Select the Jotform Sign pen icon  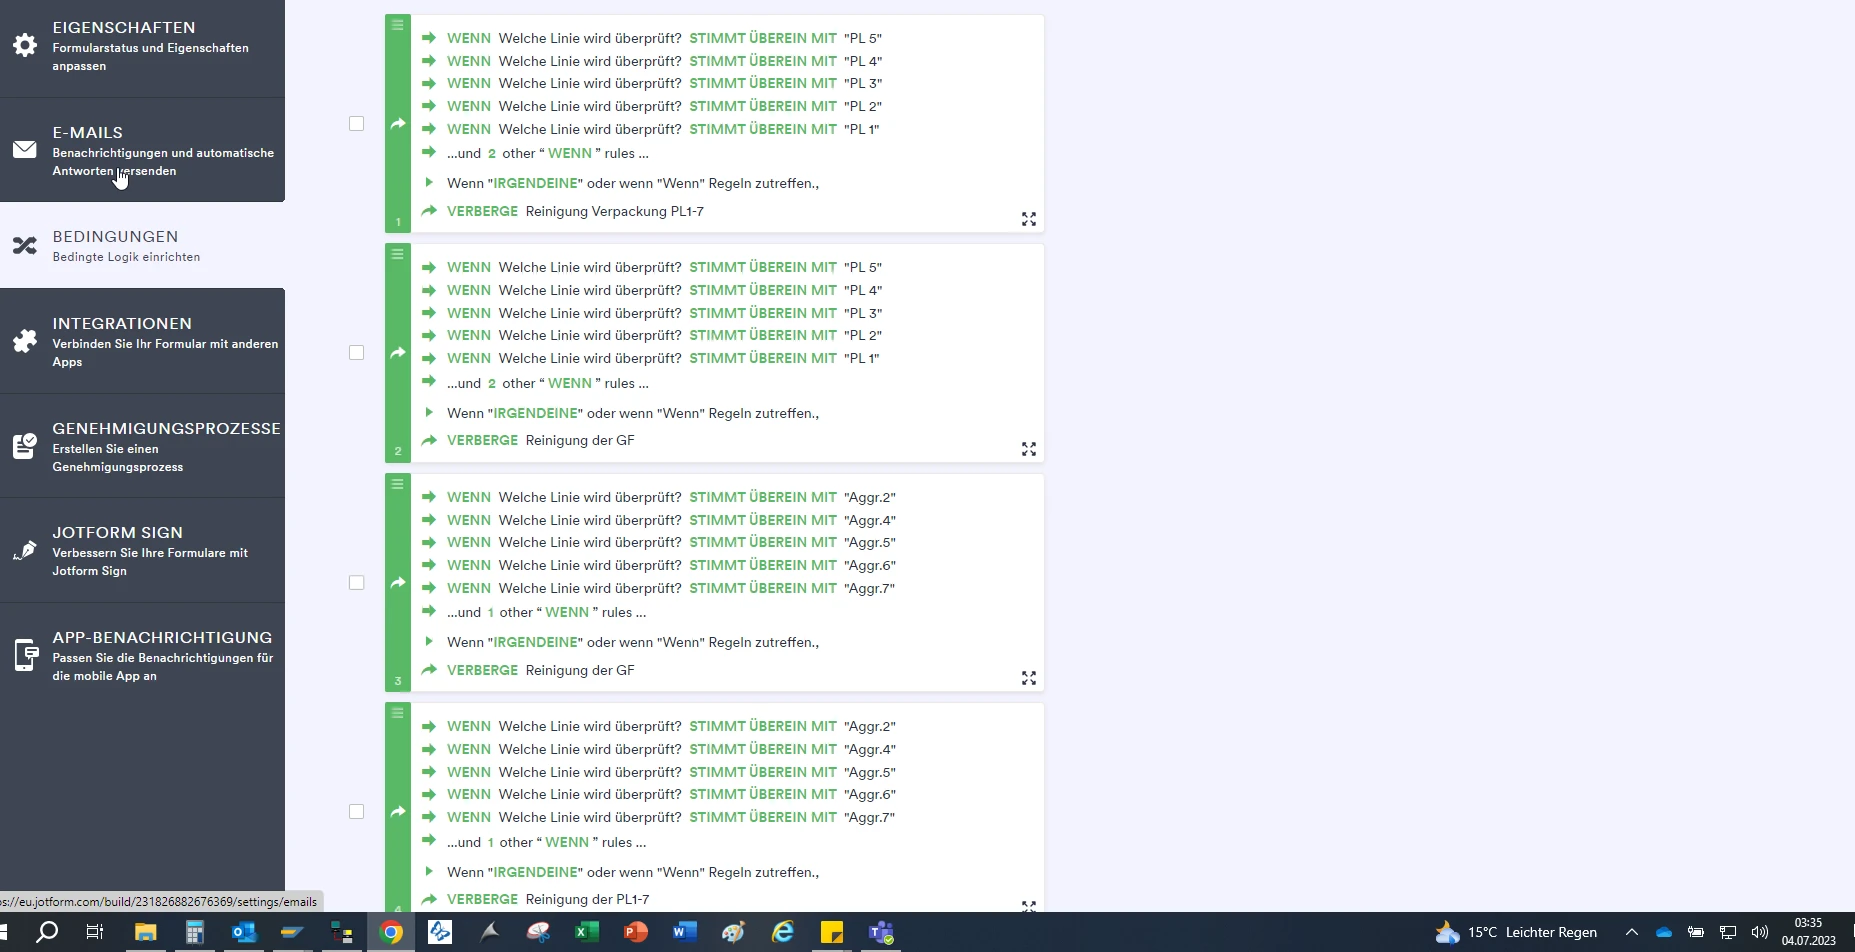click(25, 551)
